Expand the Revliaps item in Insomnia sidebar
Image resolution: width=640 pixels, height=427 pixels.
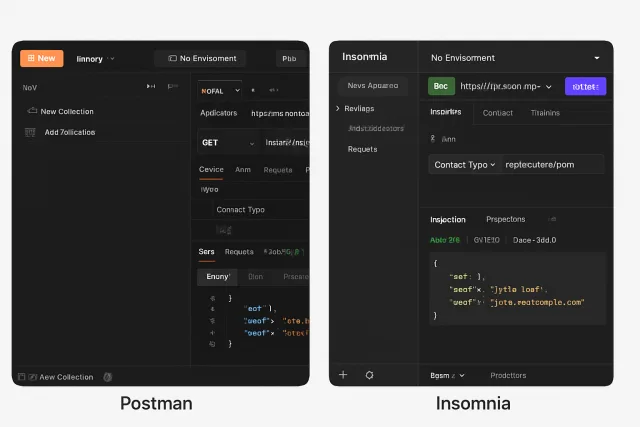[x=338, y=109]
